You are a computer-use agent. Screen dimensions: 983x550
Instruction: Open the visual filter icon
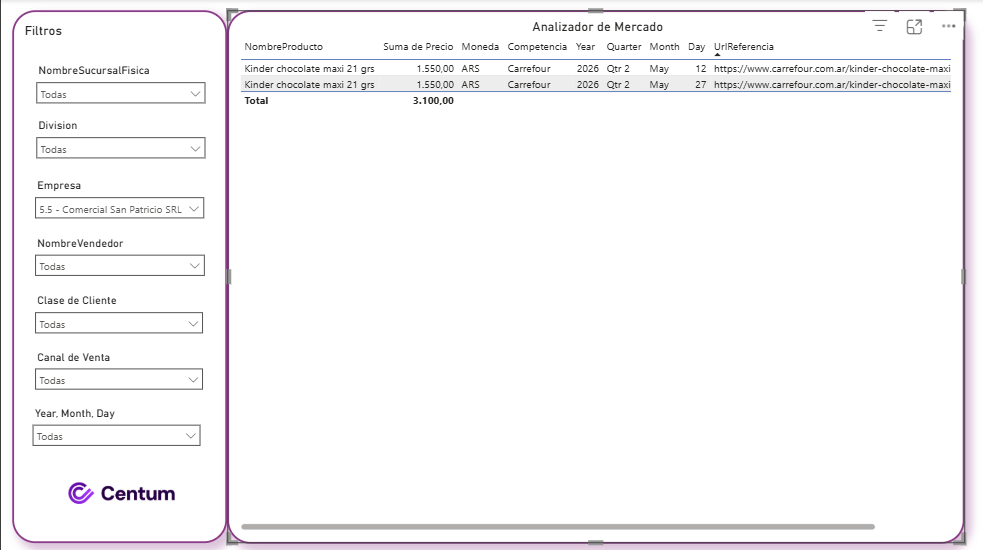click(880, 26)
